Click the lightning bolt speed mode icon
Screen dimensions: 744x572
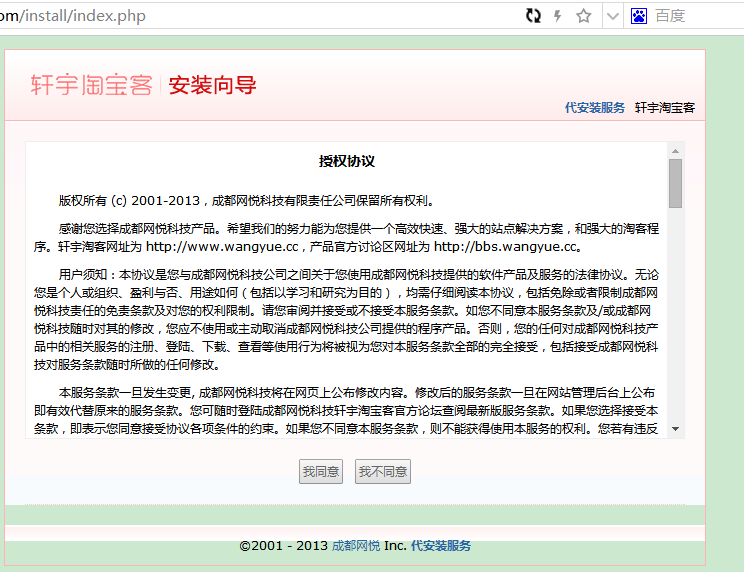(x=558, y=16)
